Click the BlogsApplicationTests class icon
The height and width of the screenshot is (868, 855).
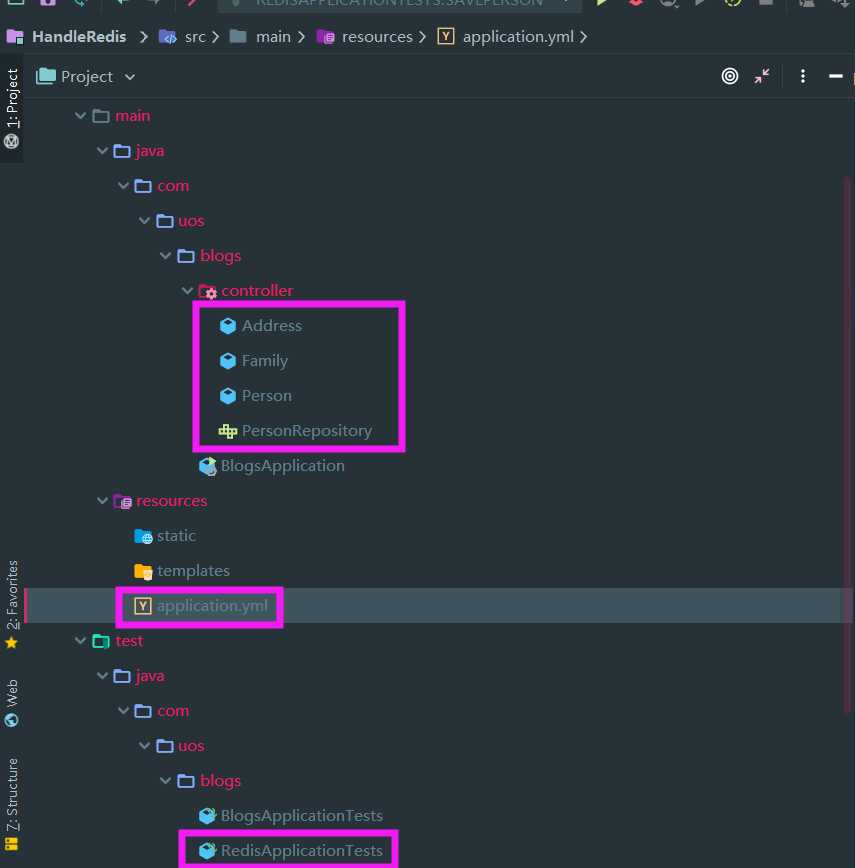pos(207,816)
